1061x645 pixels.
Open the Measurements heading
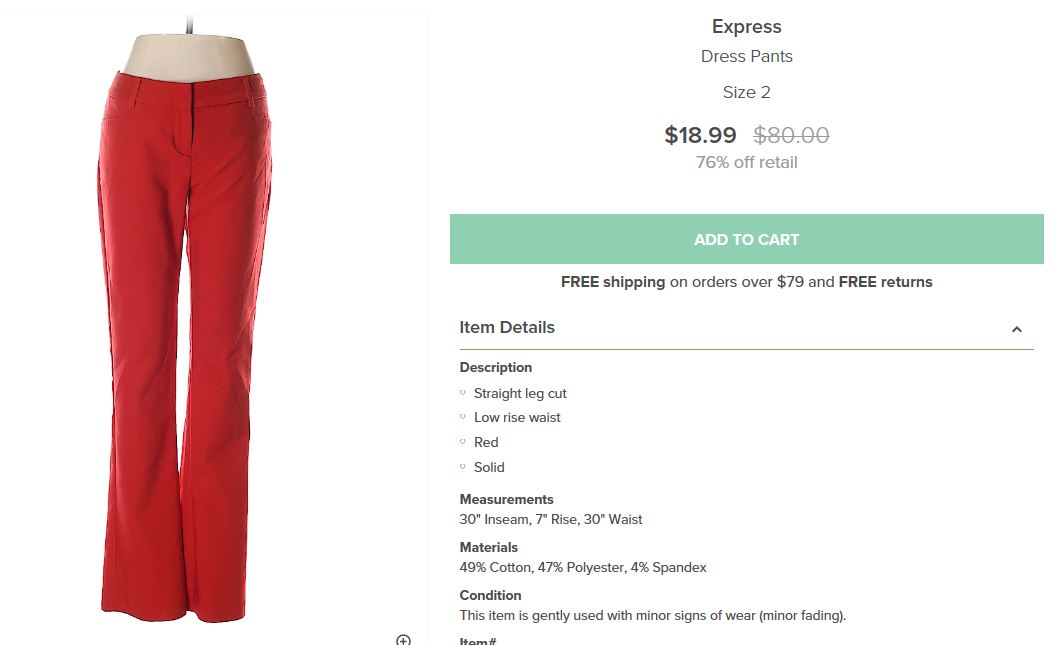506,499
